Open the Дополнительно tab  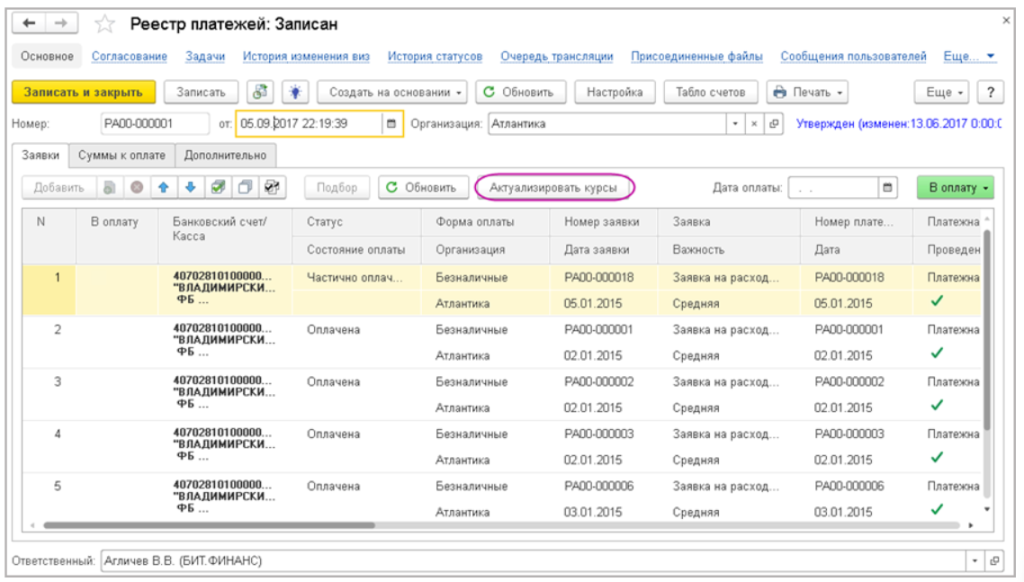pyautogui.click(x=225, y=155)
